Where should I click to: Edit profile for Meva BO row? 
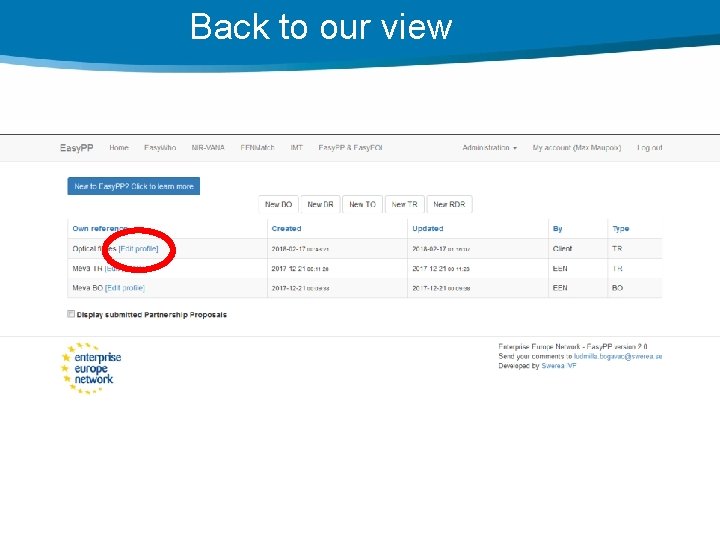tap(125, 288)
